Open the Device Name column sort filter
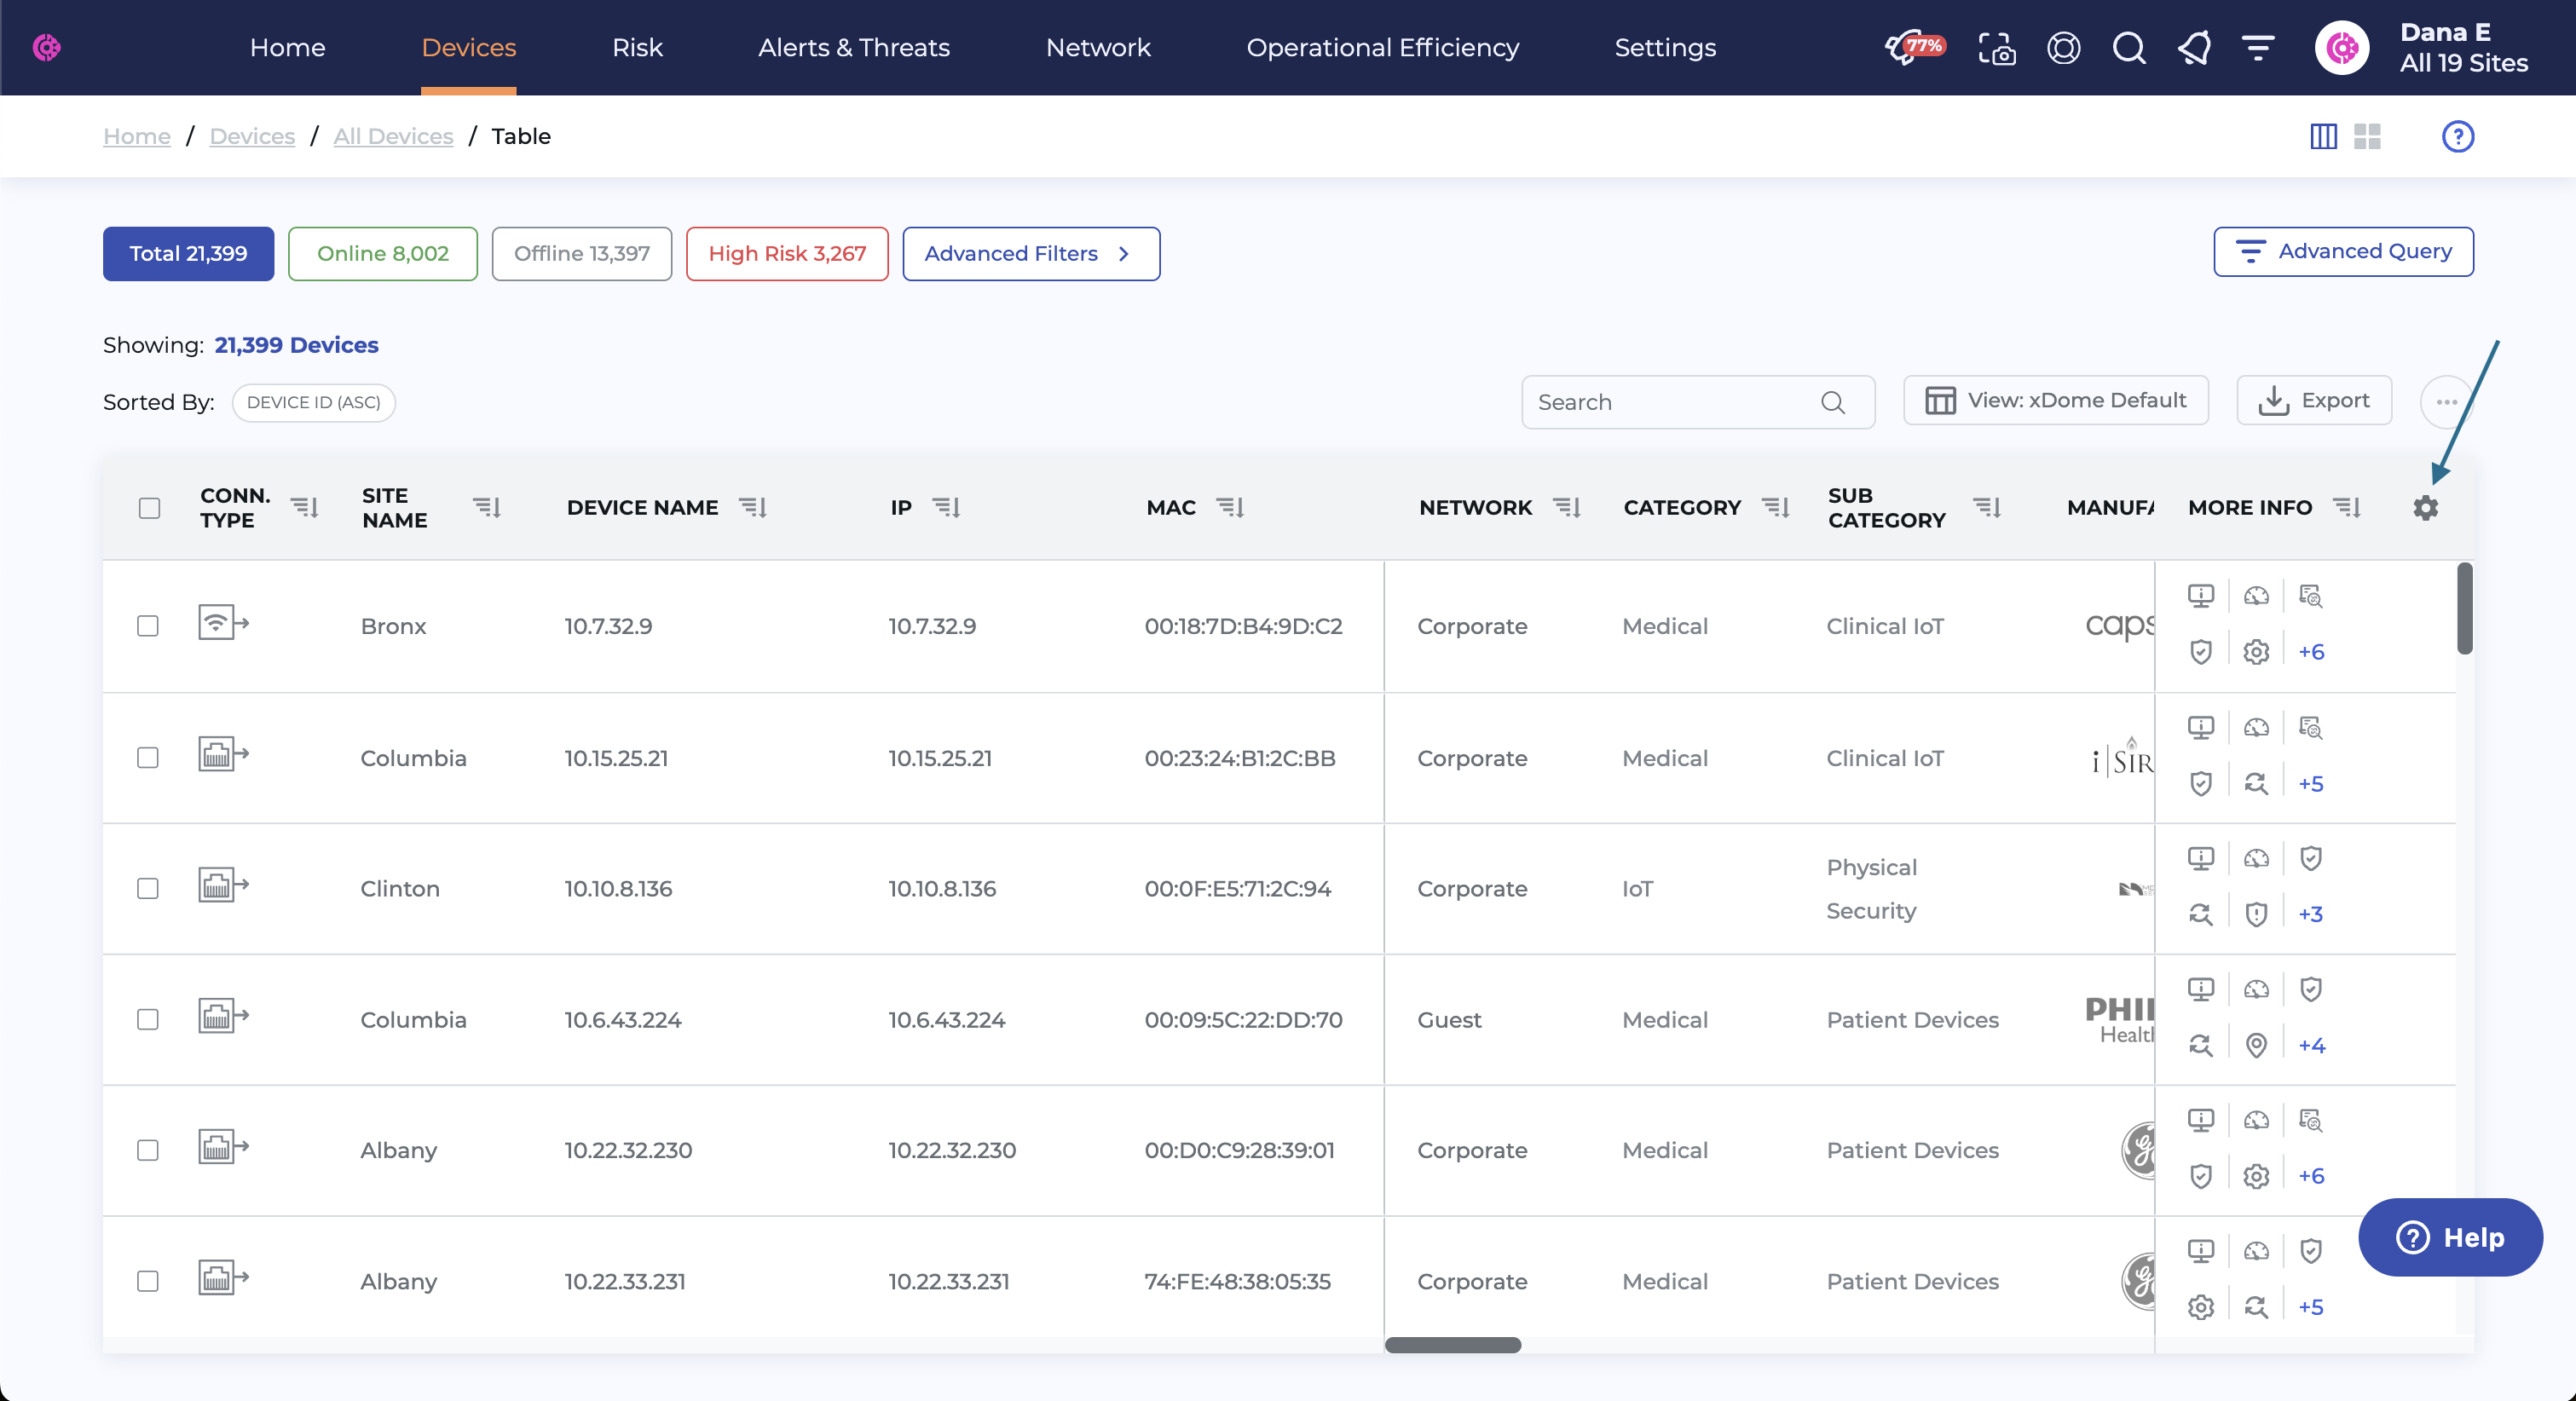The image size is (2576, 1401). 752,508
